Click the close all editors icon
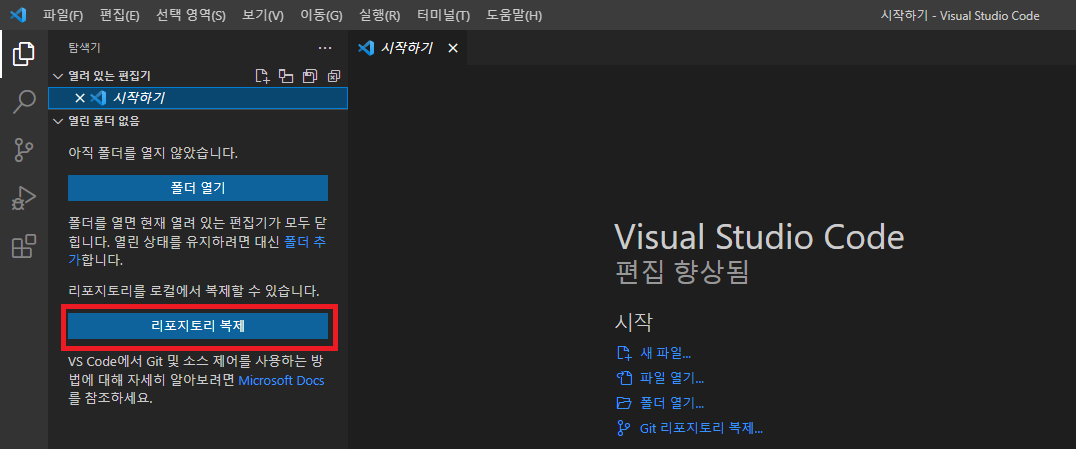 334,76
